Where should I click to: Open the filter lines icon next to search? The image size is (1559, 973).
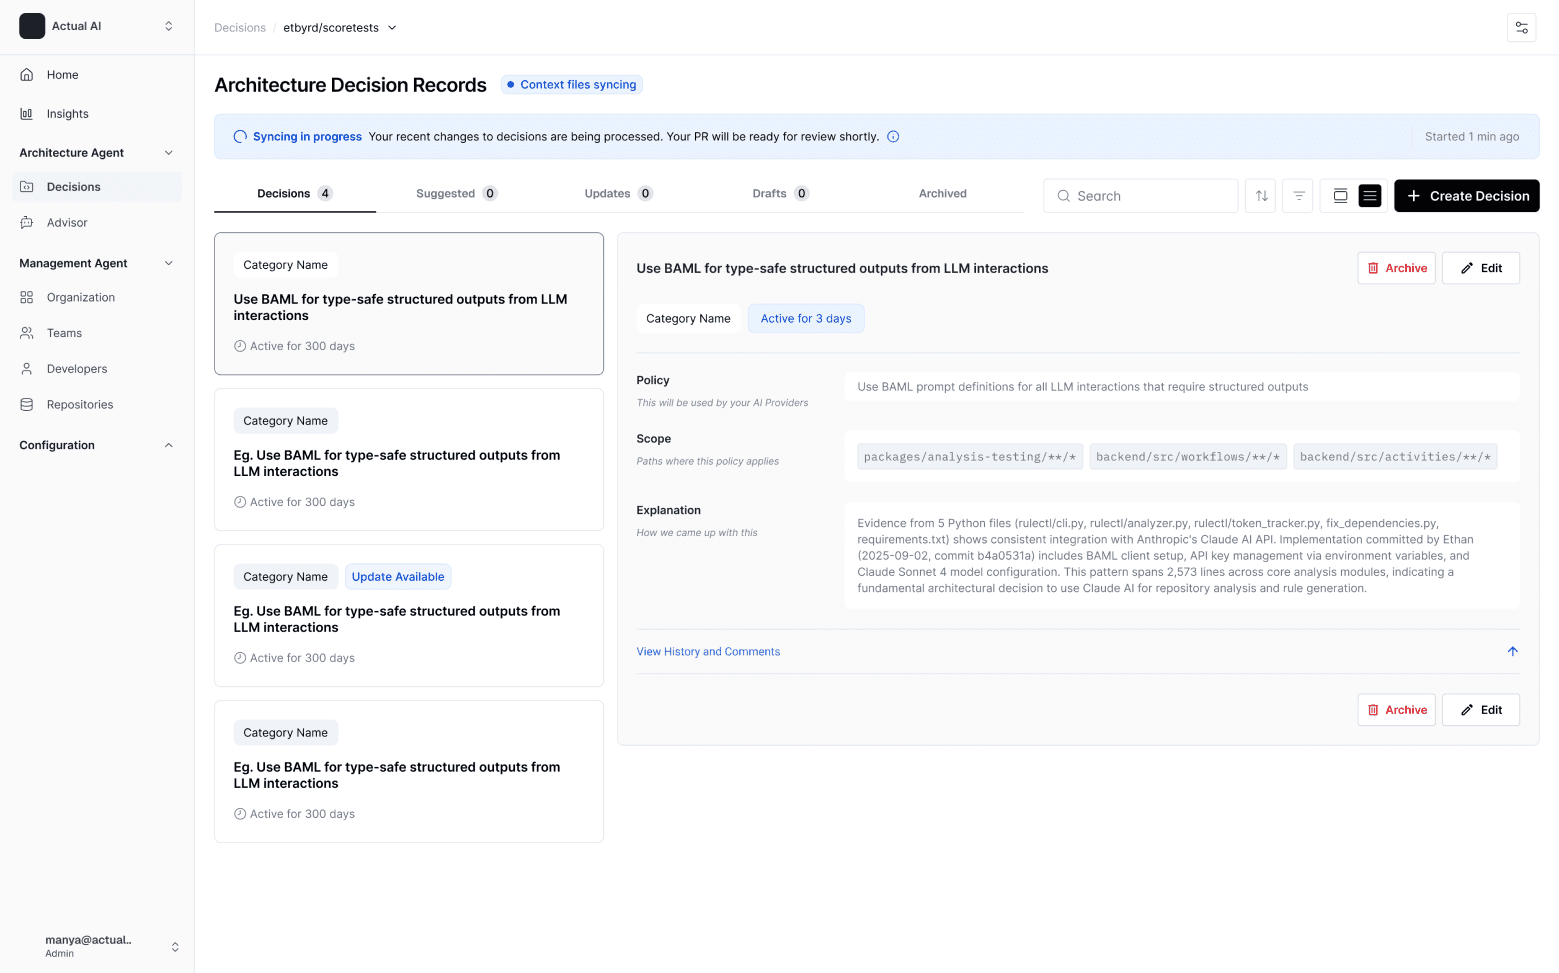click(x=1298, y=196)
